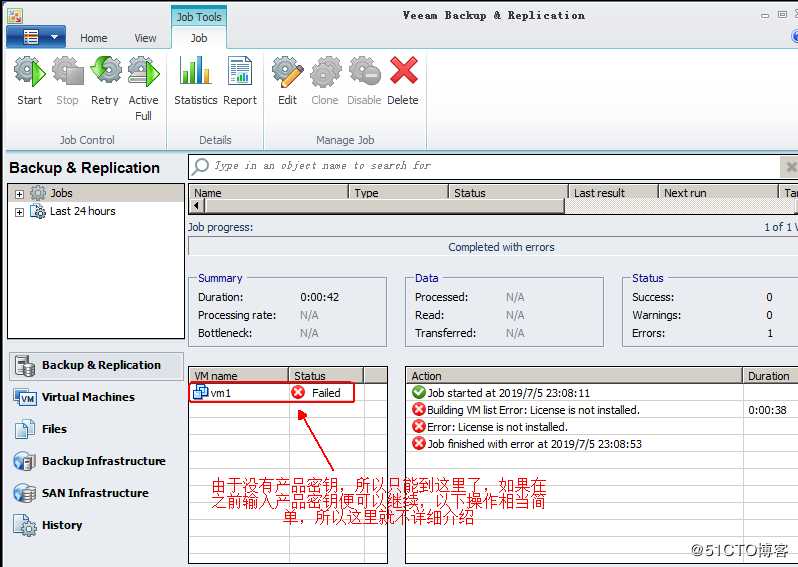Retry the failed job
The image size is (798, 567).
(105, 81)
